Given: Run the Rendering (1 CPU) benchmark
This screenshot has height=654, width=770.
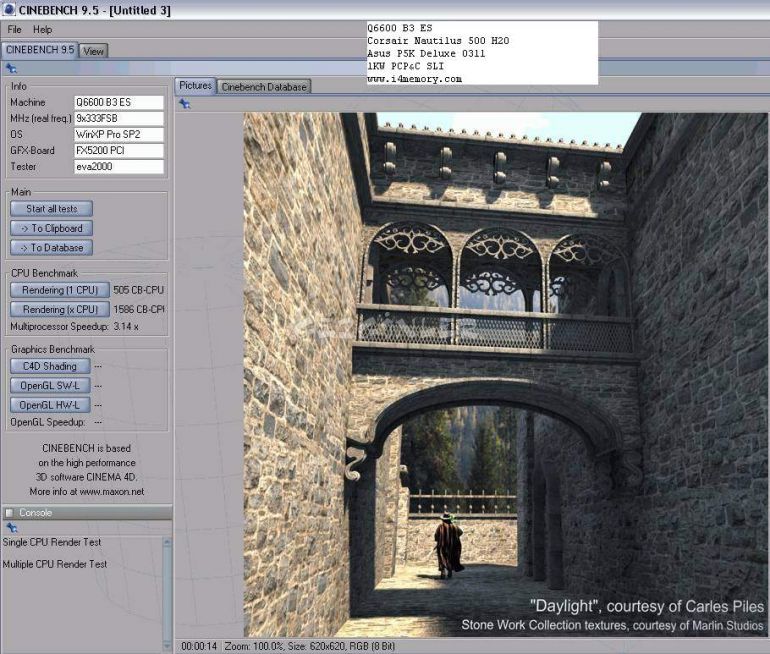Looking at the screenshot, I should [60, 290].
